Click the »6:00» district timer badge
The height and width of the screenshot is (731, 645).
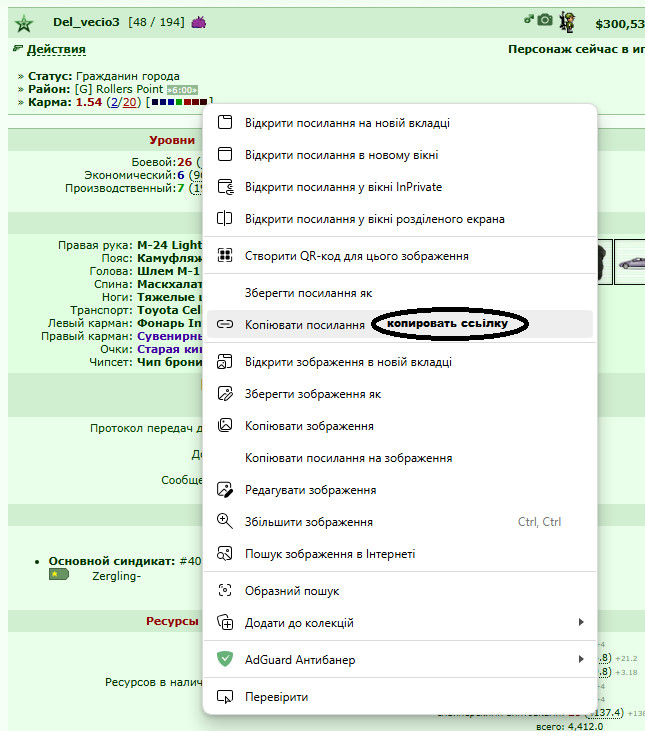coord(182,90)
